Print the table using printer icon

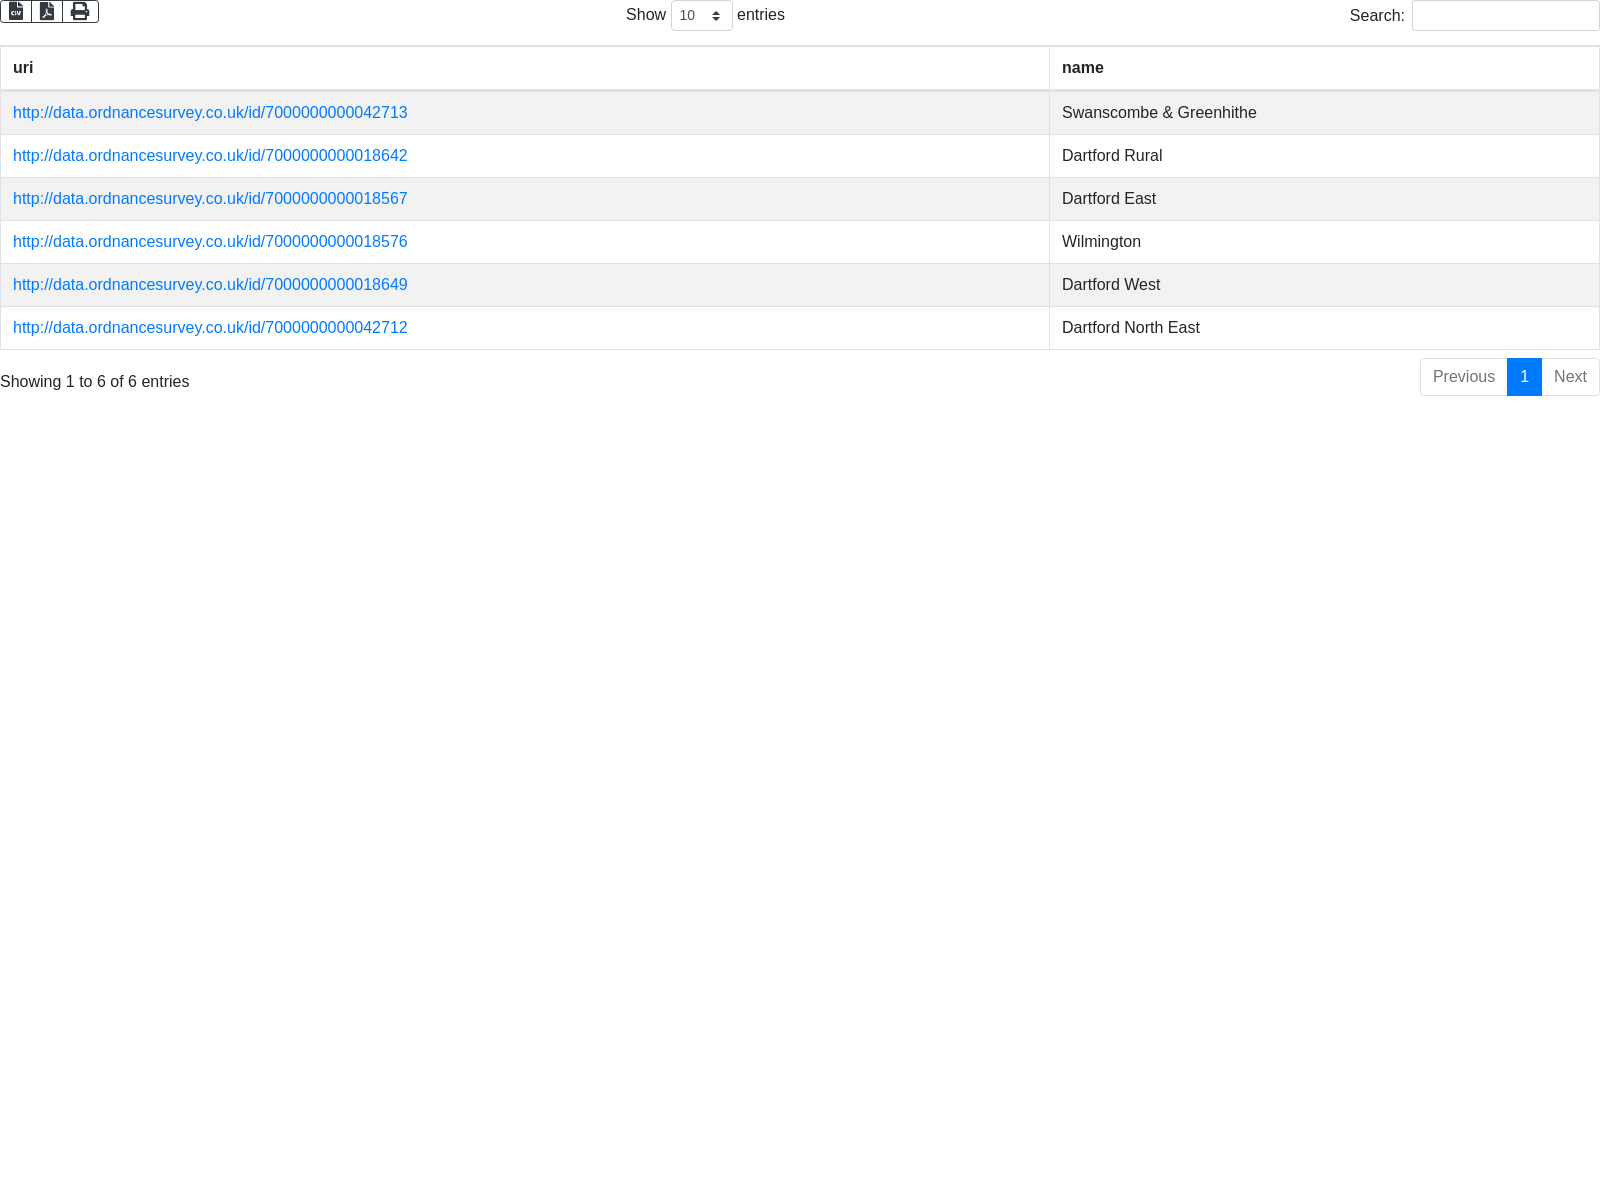point(80,12)
